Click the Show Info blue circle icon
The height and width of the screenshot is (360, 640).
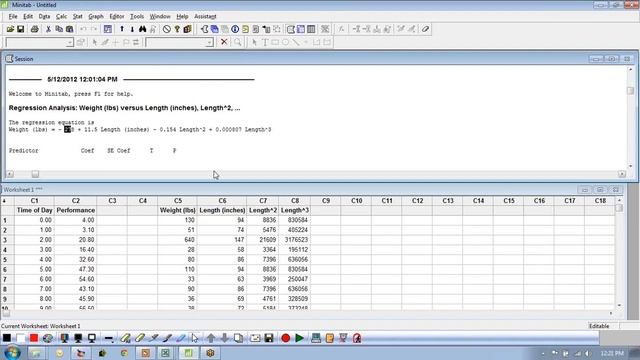coord(235,29)
